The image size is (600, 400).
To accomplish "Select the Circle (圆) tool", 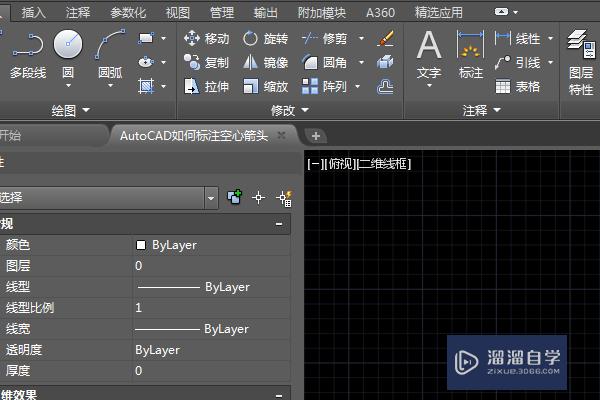I will tap(68, 54).
